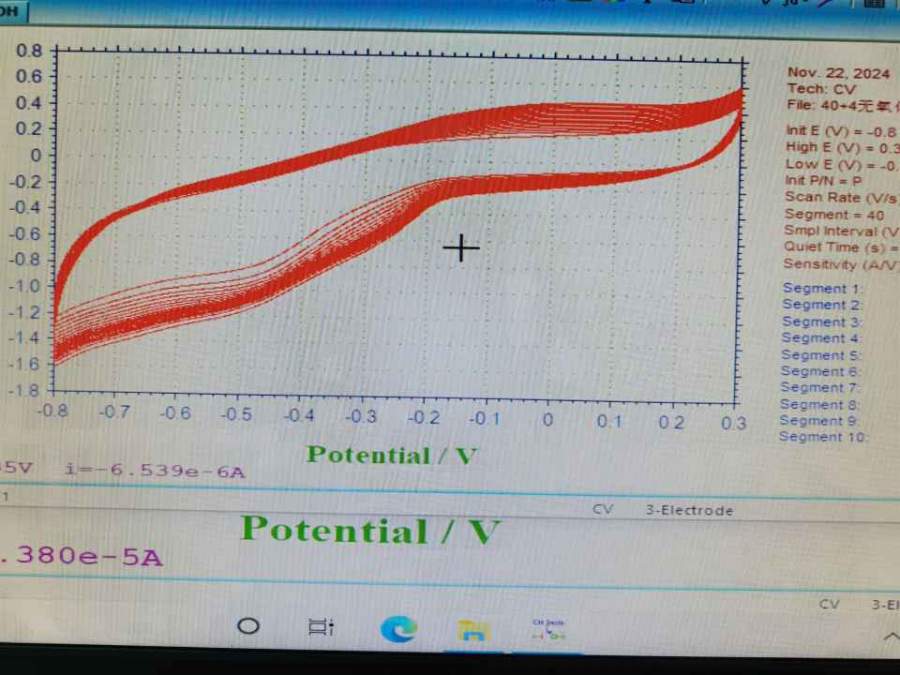Click the "Sensitivity (A/V" parameter line
The width and height of the screenshot is (900, 675).
click(x=840, y=264)
